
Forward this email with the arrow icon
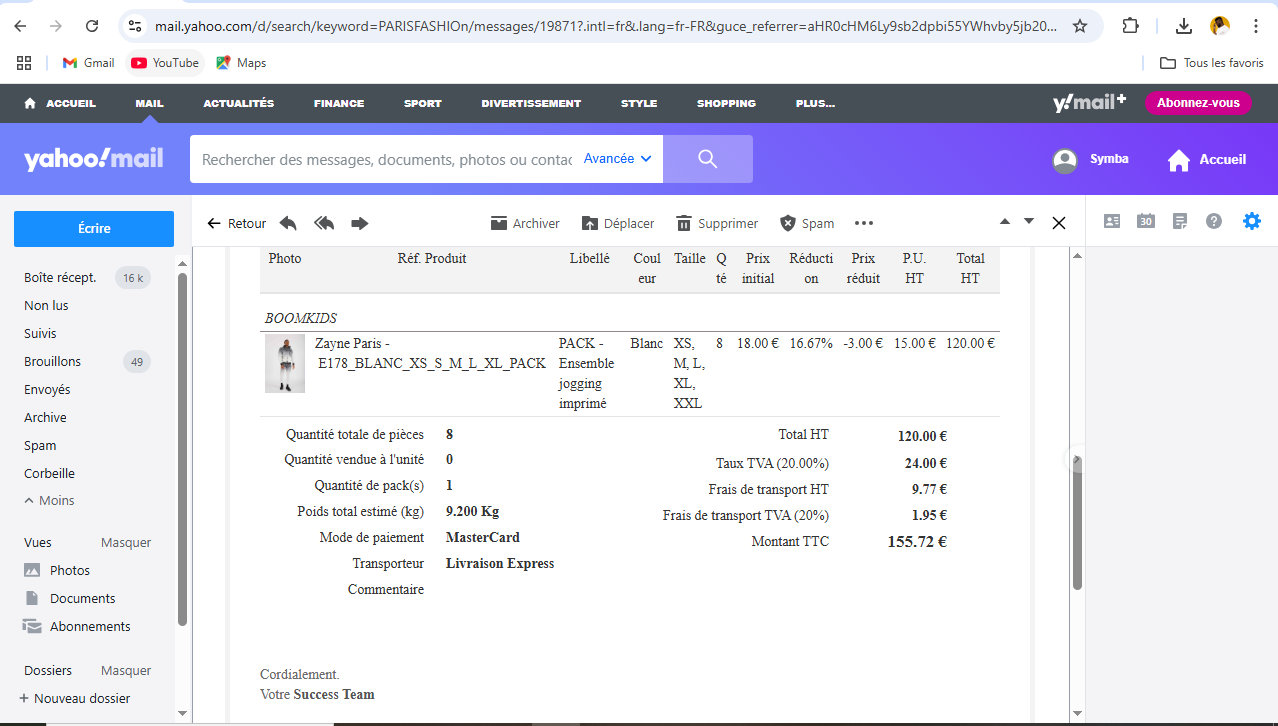(360, 223)
